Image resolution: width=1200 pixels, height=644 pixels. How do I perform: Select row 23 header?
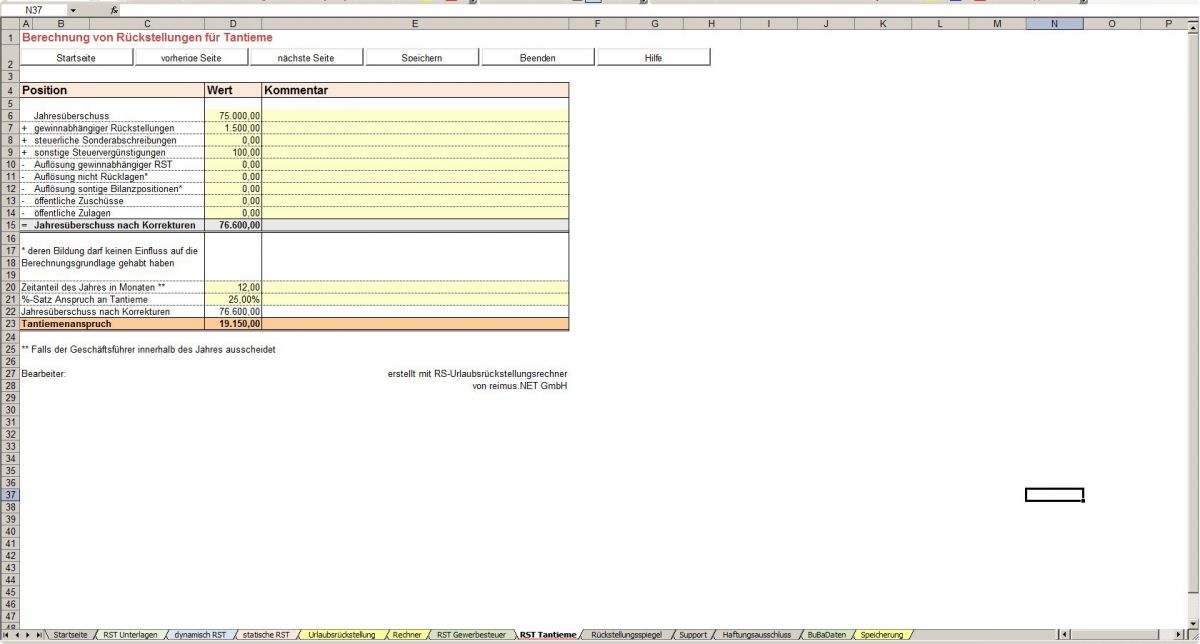9,324
